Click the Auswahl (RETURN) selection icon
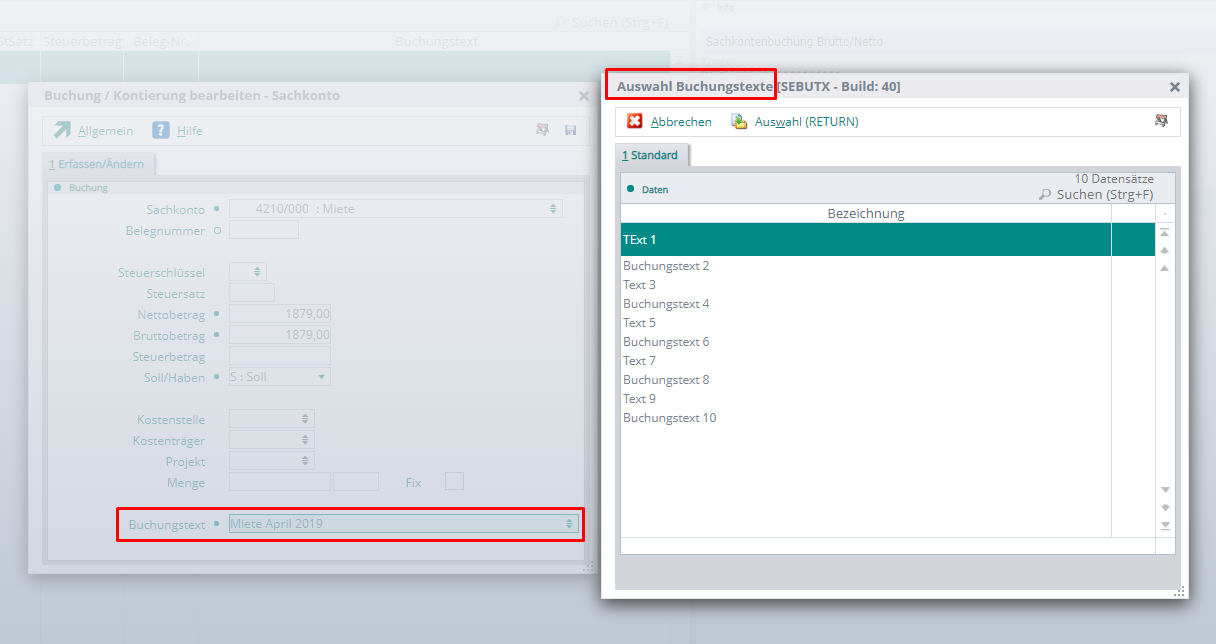This screenshot has width=1216, height=644. (x=739, y=121)
